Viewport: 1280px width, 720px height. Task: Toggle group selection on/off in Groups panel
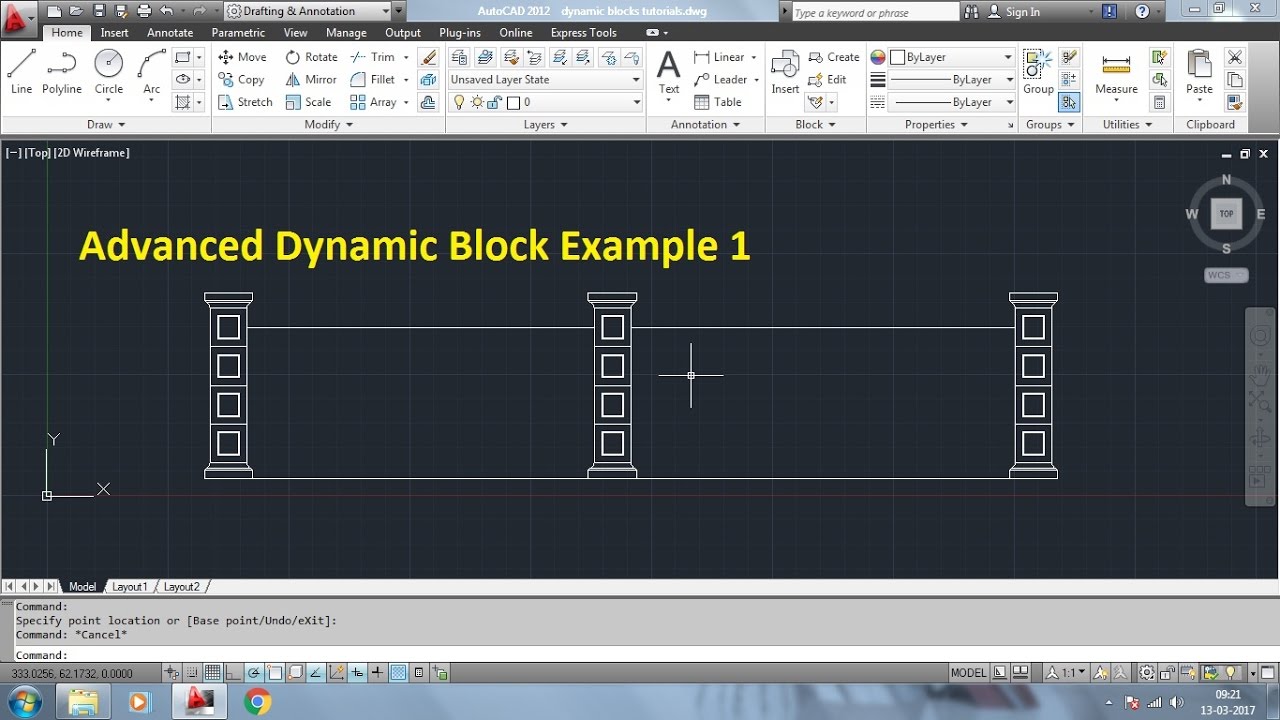point(1069,102)
